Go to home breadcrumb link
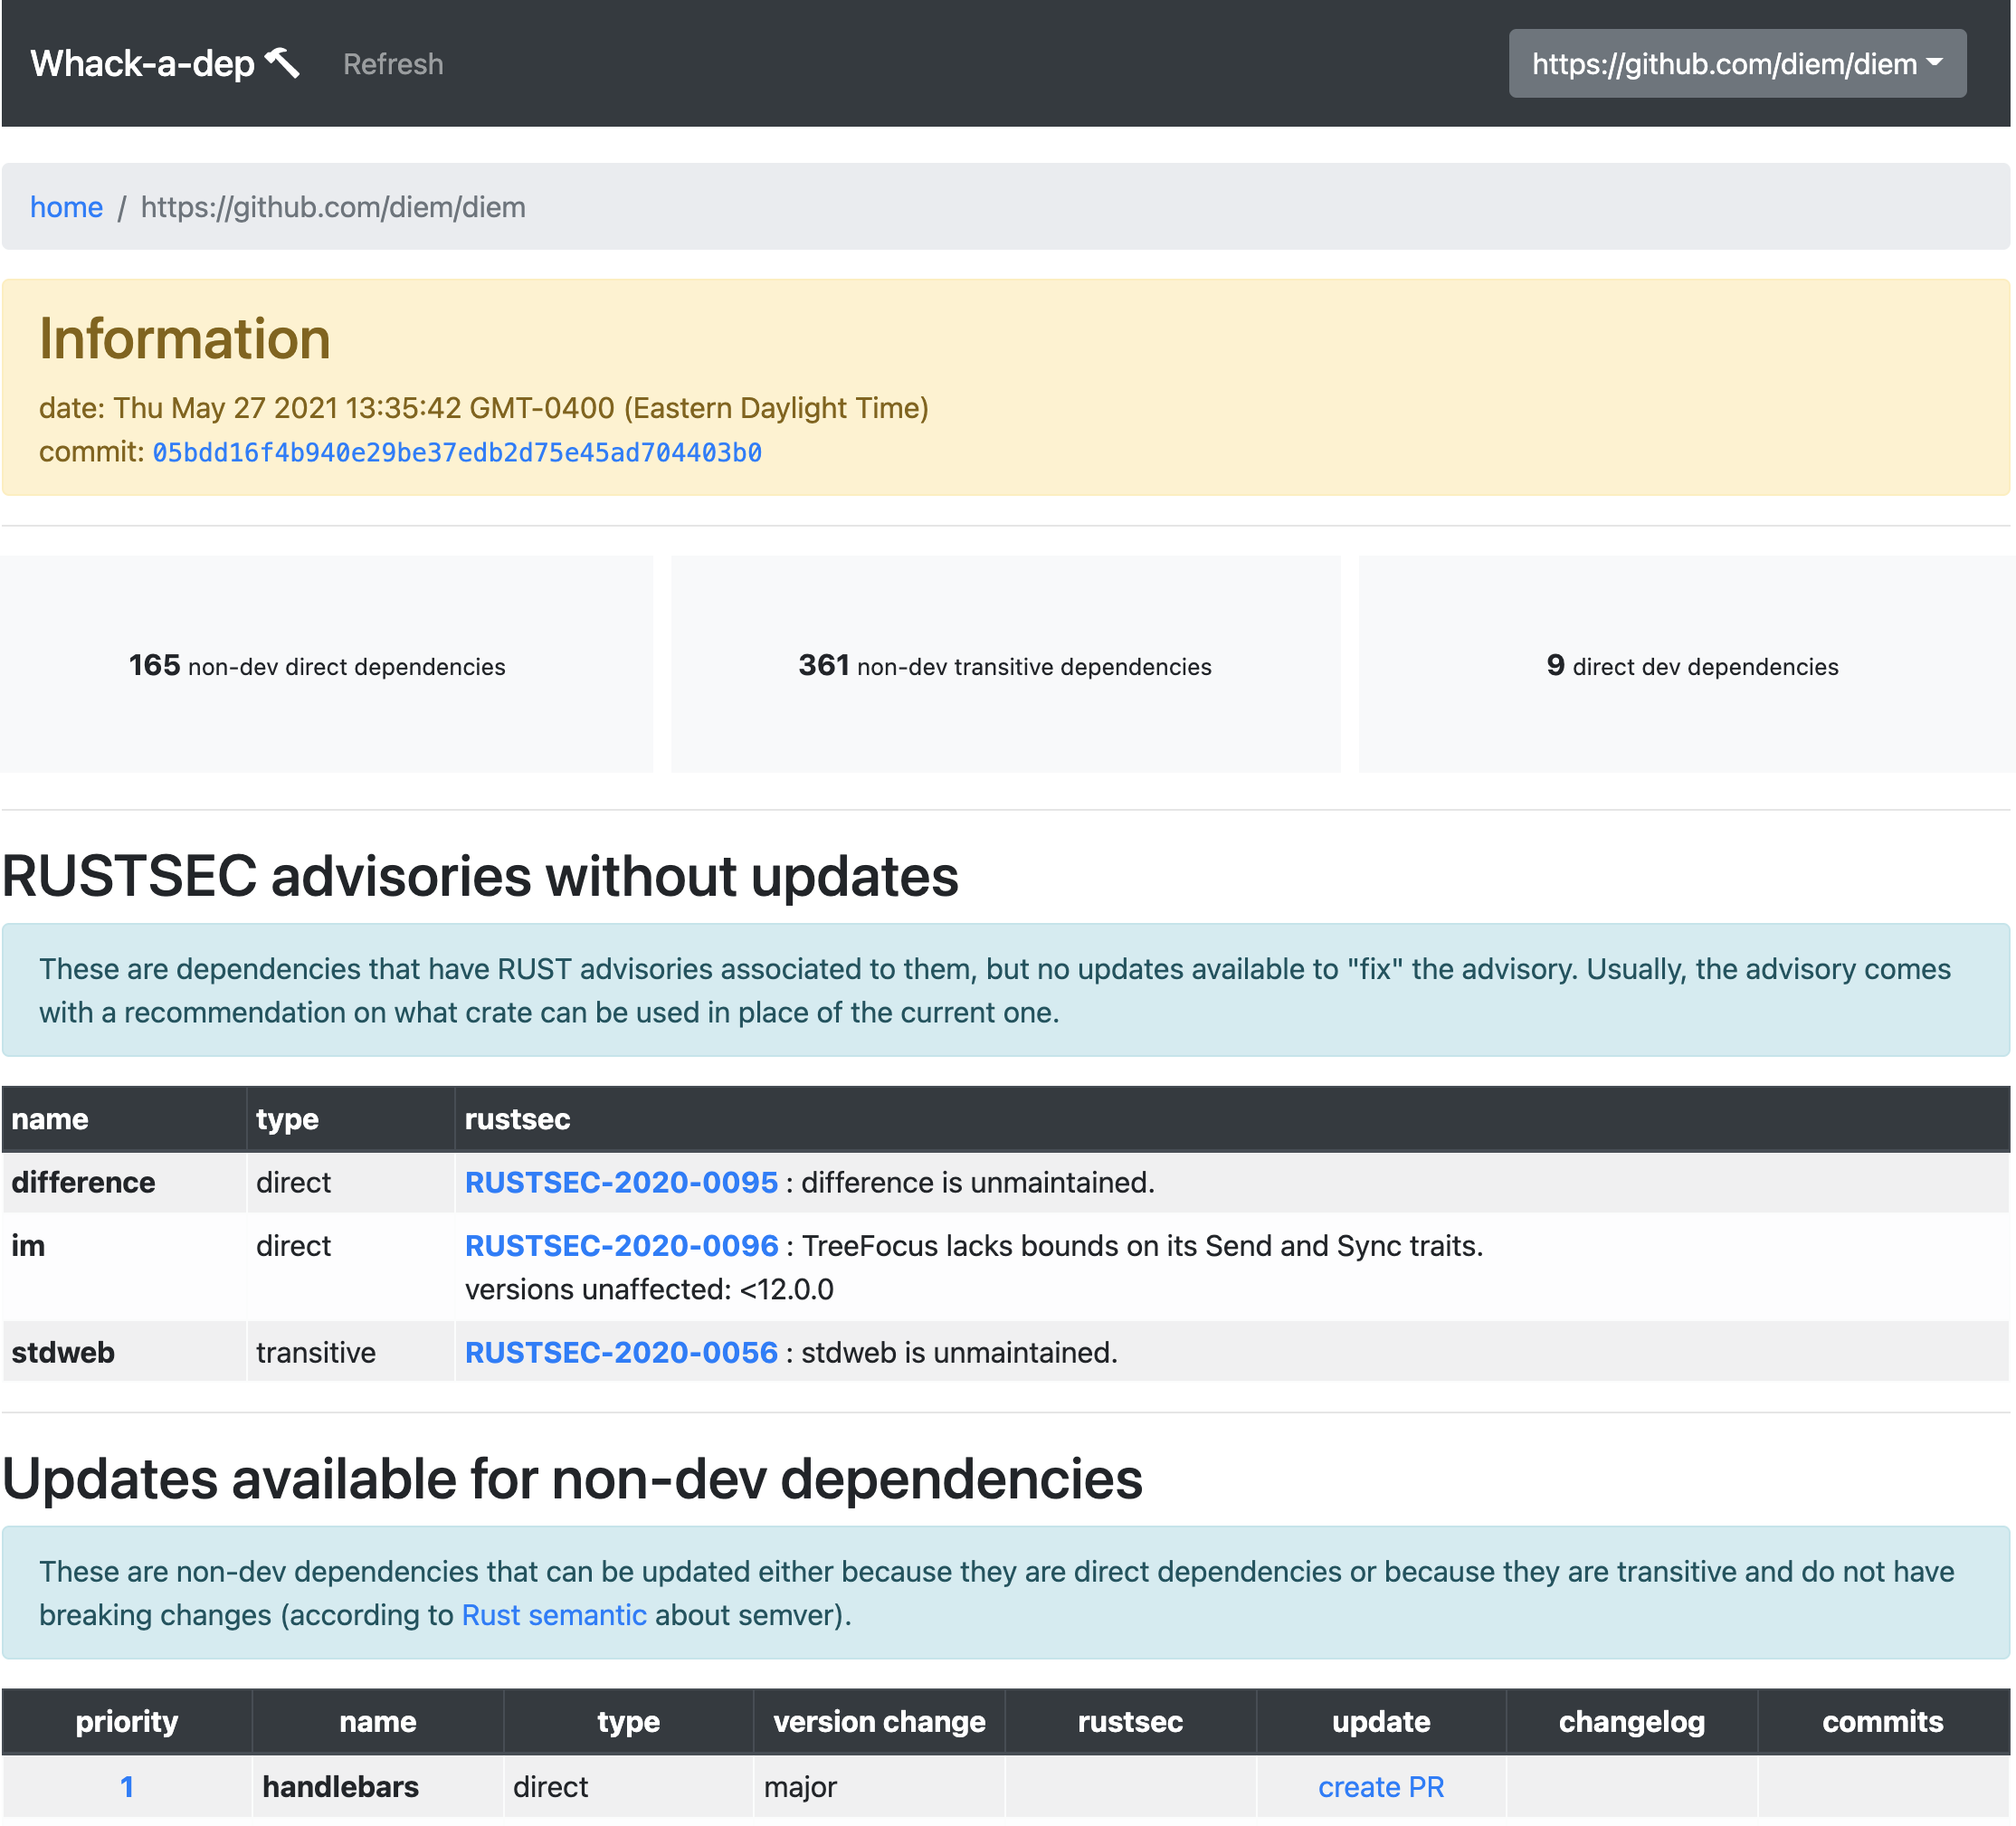 point(66,207)
